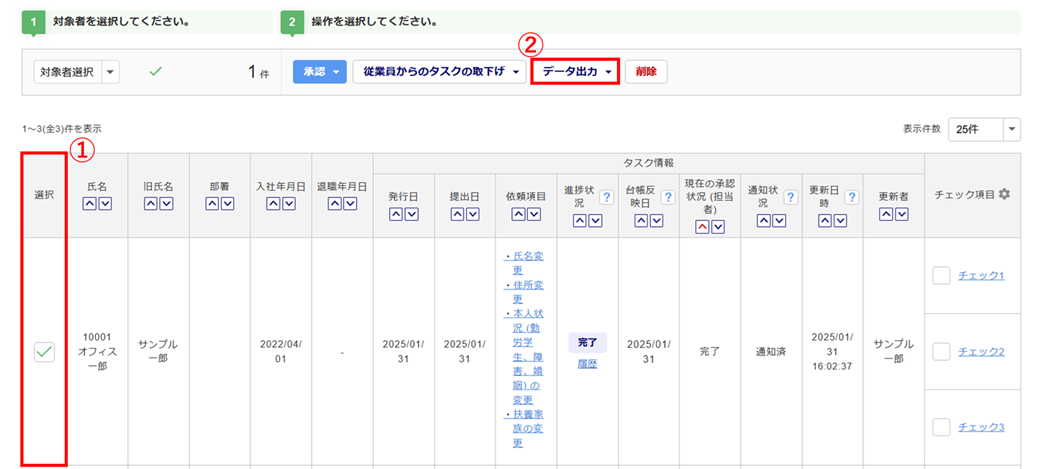Click the gear icon beside チェック項目
Viewport: 1043px width, 469px height.
point(1004,195)
